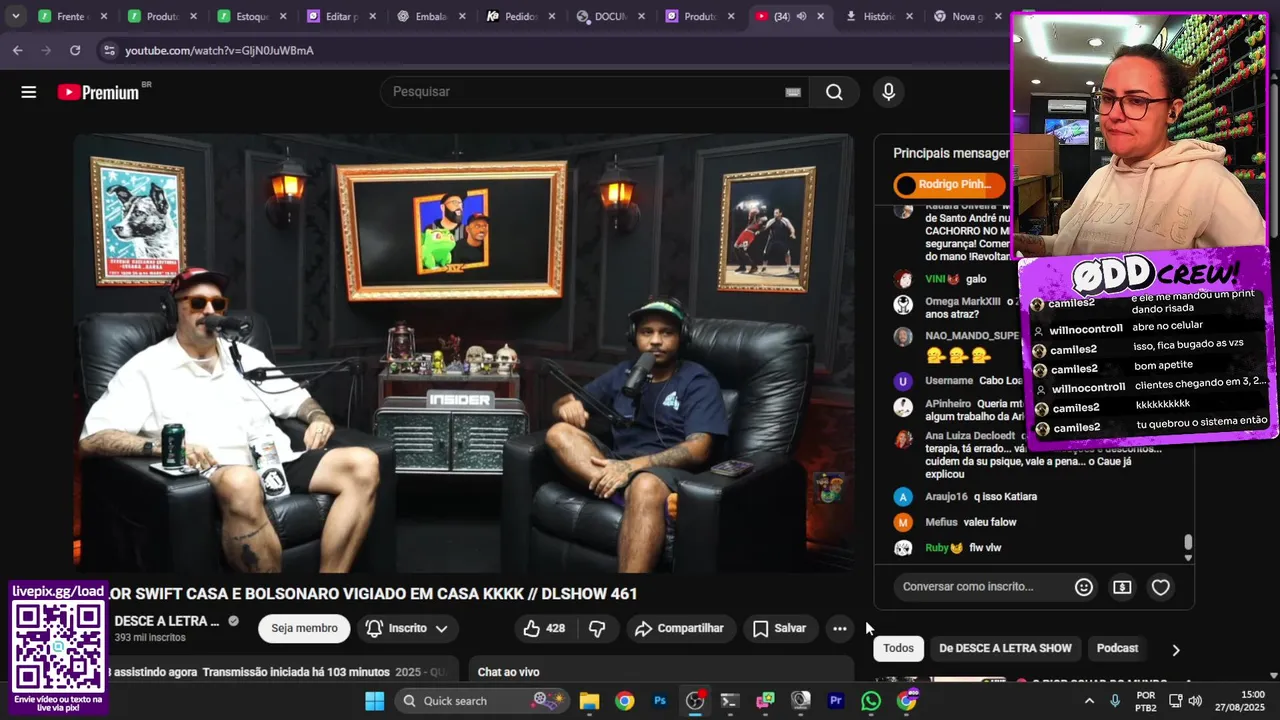The image size is (1280, 720).
Task: Show more filter chips with right arrow
Action: [1175, 649]
